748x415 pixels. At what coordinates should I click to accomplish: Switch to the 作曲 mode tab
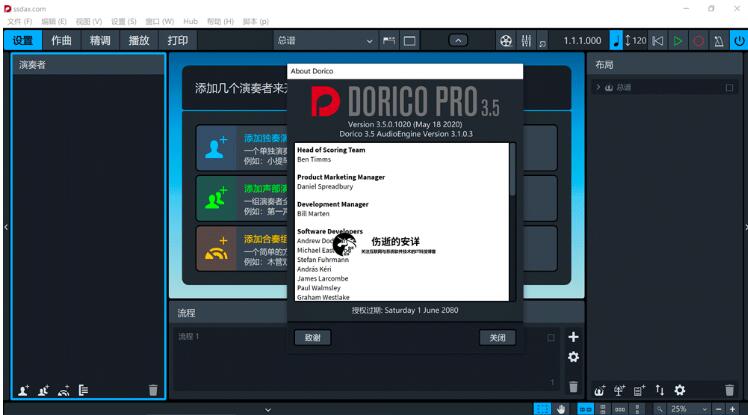click(x=62, y=41)
